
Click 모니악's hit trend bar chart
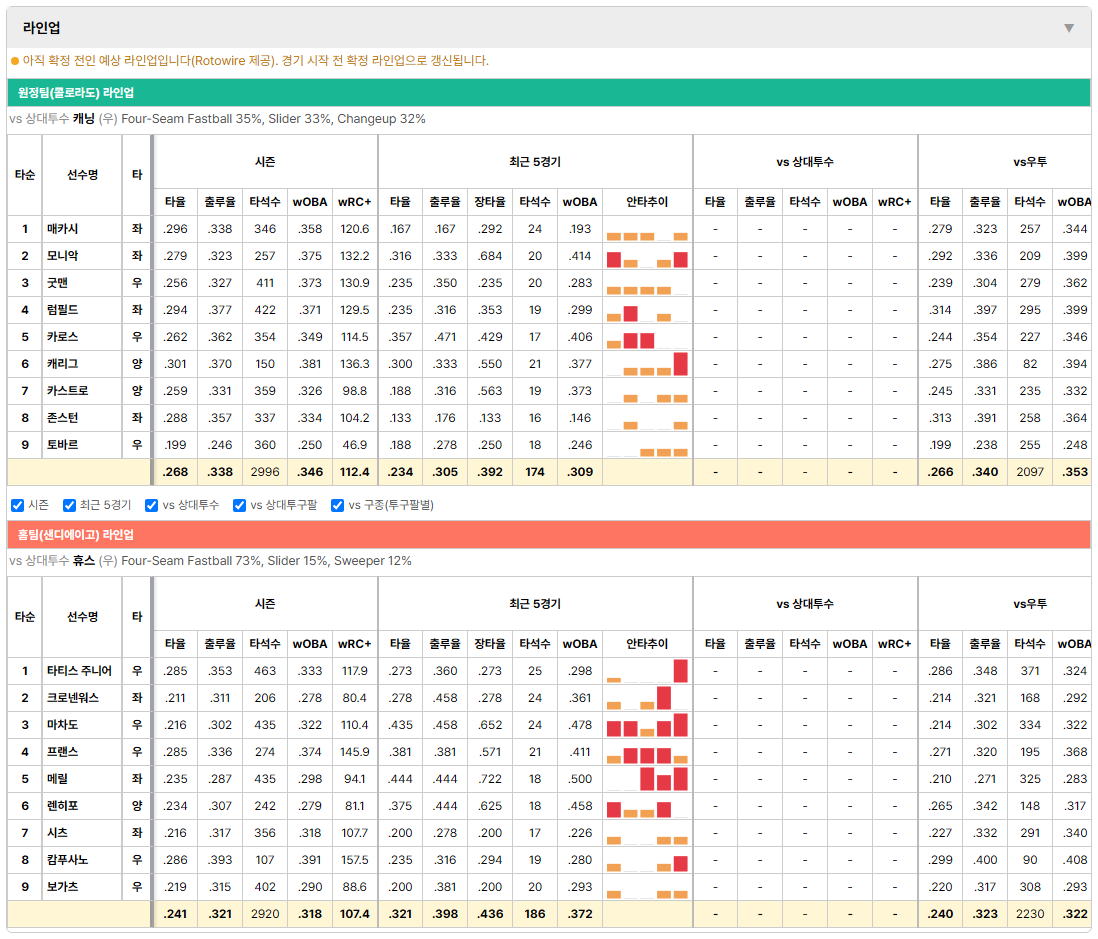pos(647,256)
